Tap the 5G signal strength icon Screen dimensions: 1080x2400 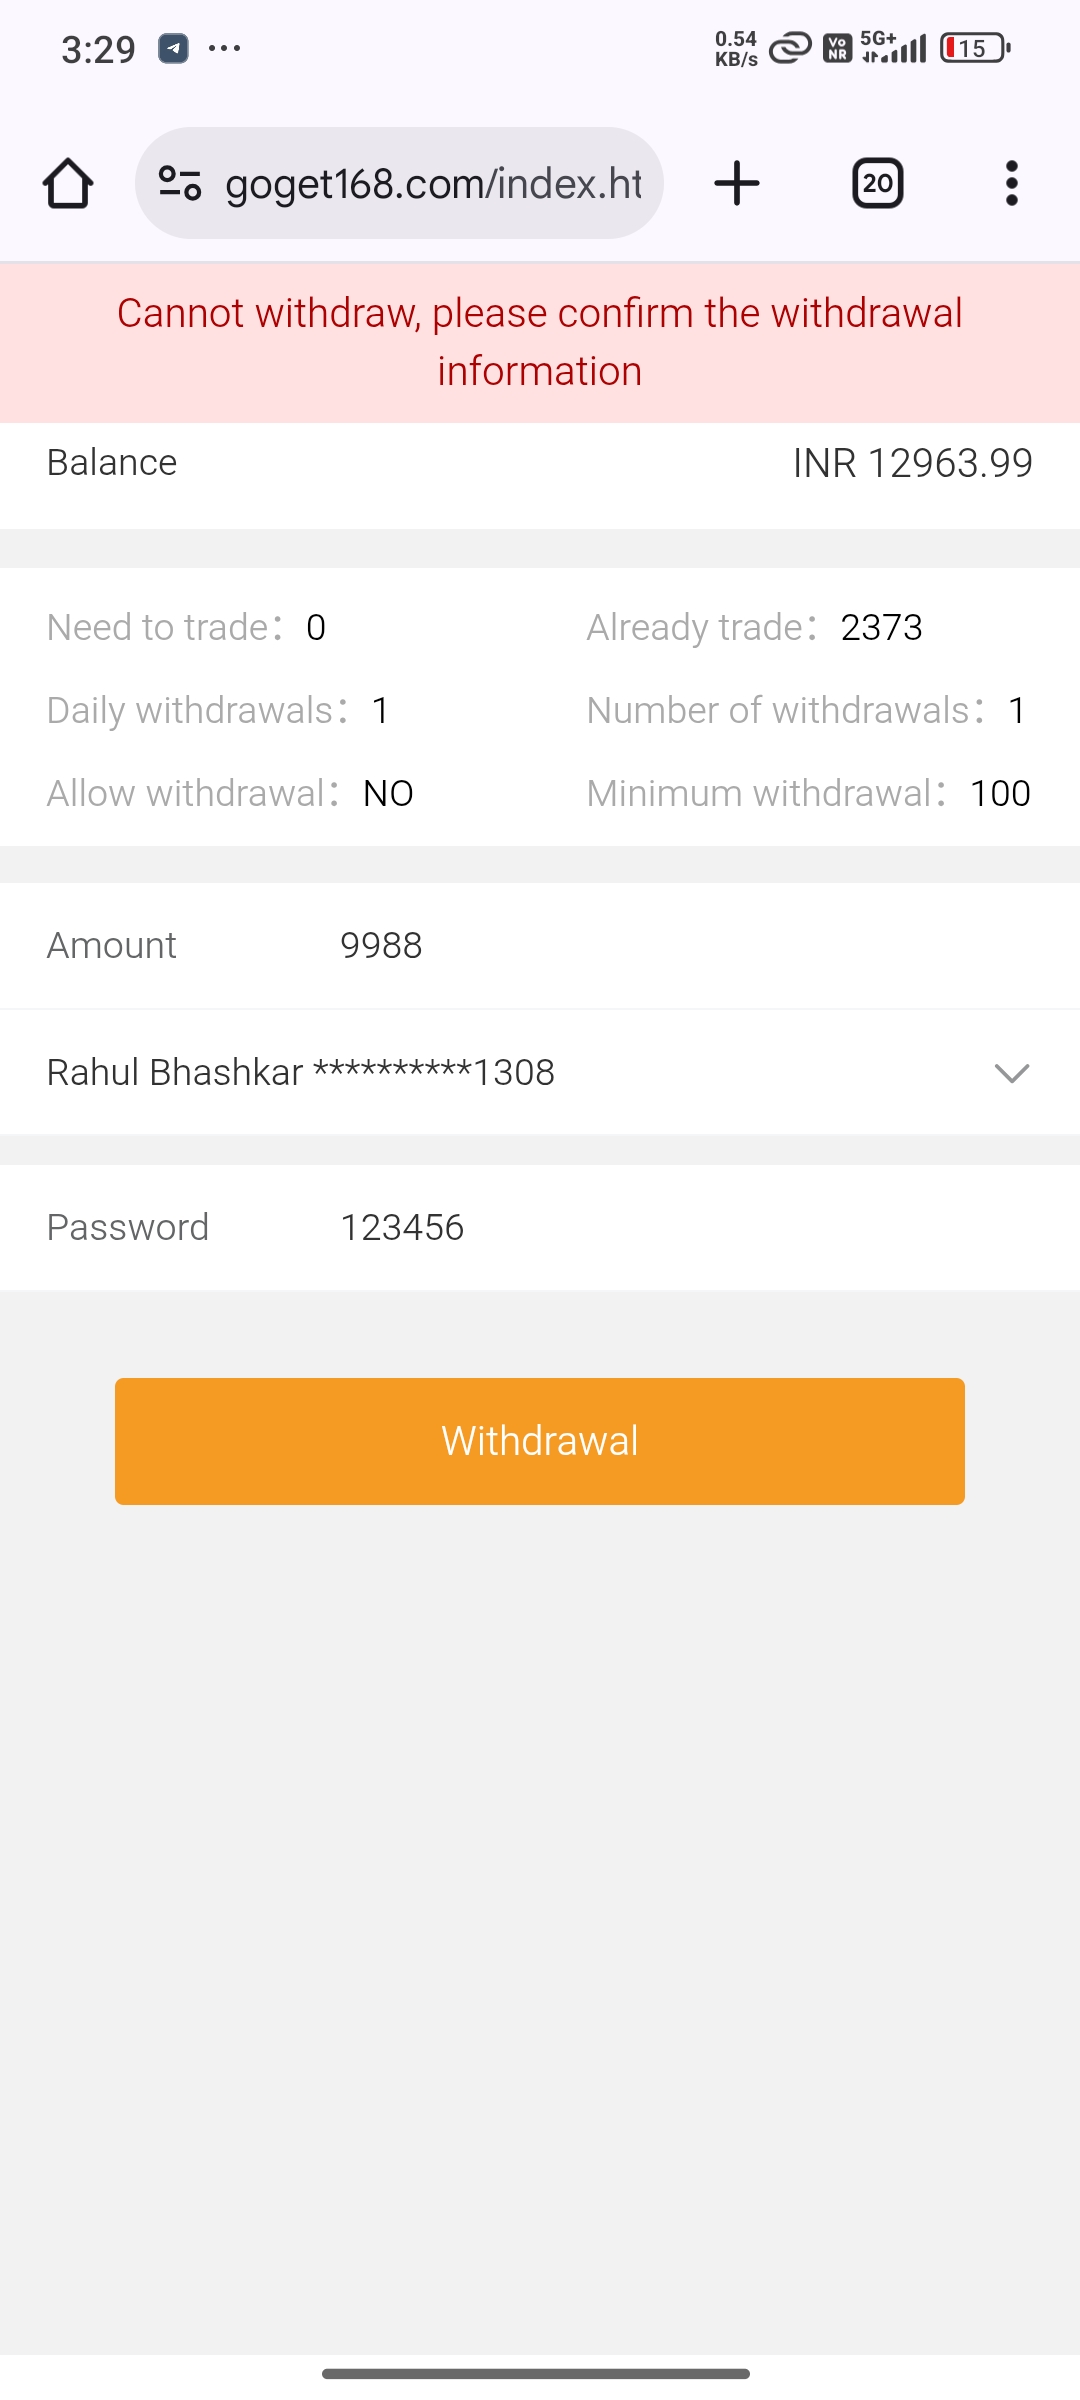tap(894, 48)
